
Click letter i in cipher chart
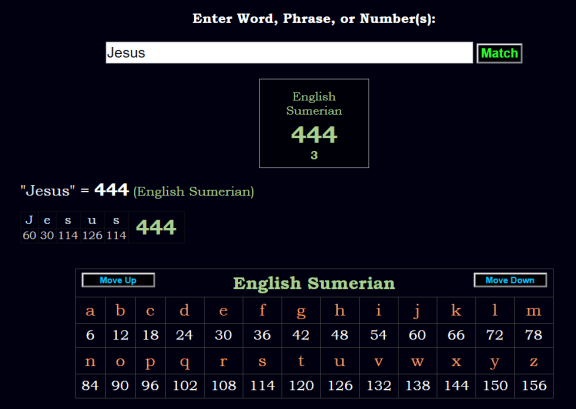[x=379, y=311]
